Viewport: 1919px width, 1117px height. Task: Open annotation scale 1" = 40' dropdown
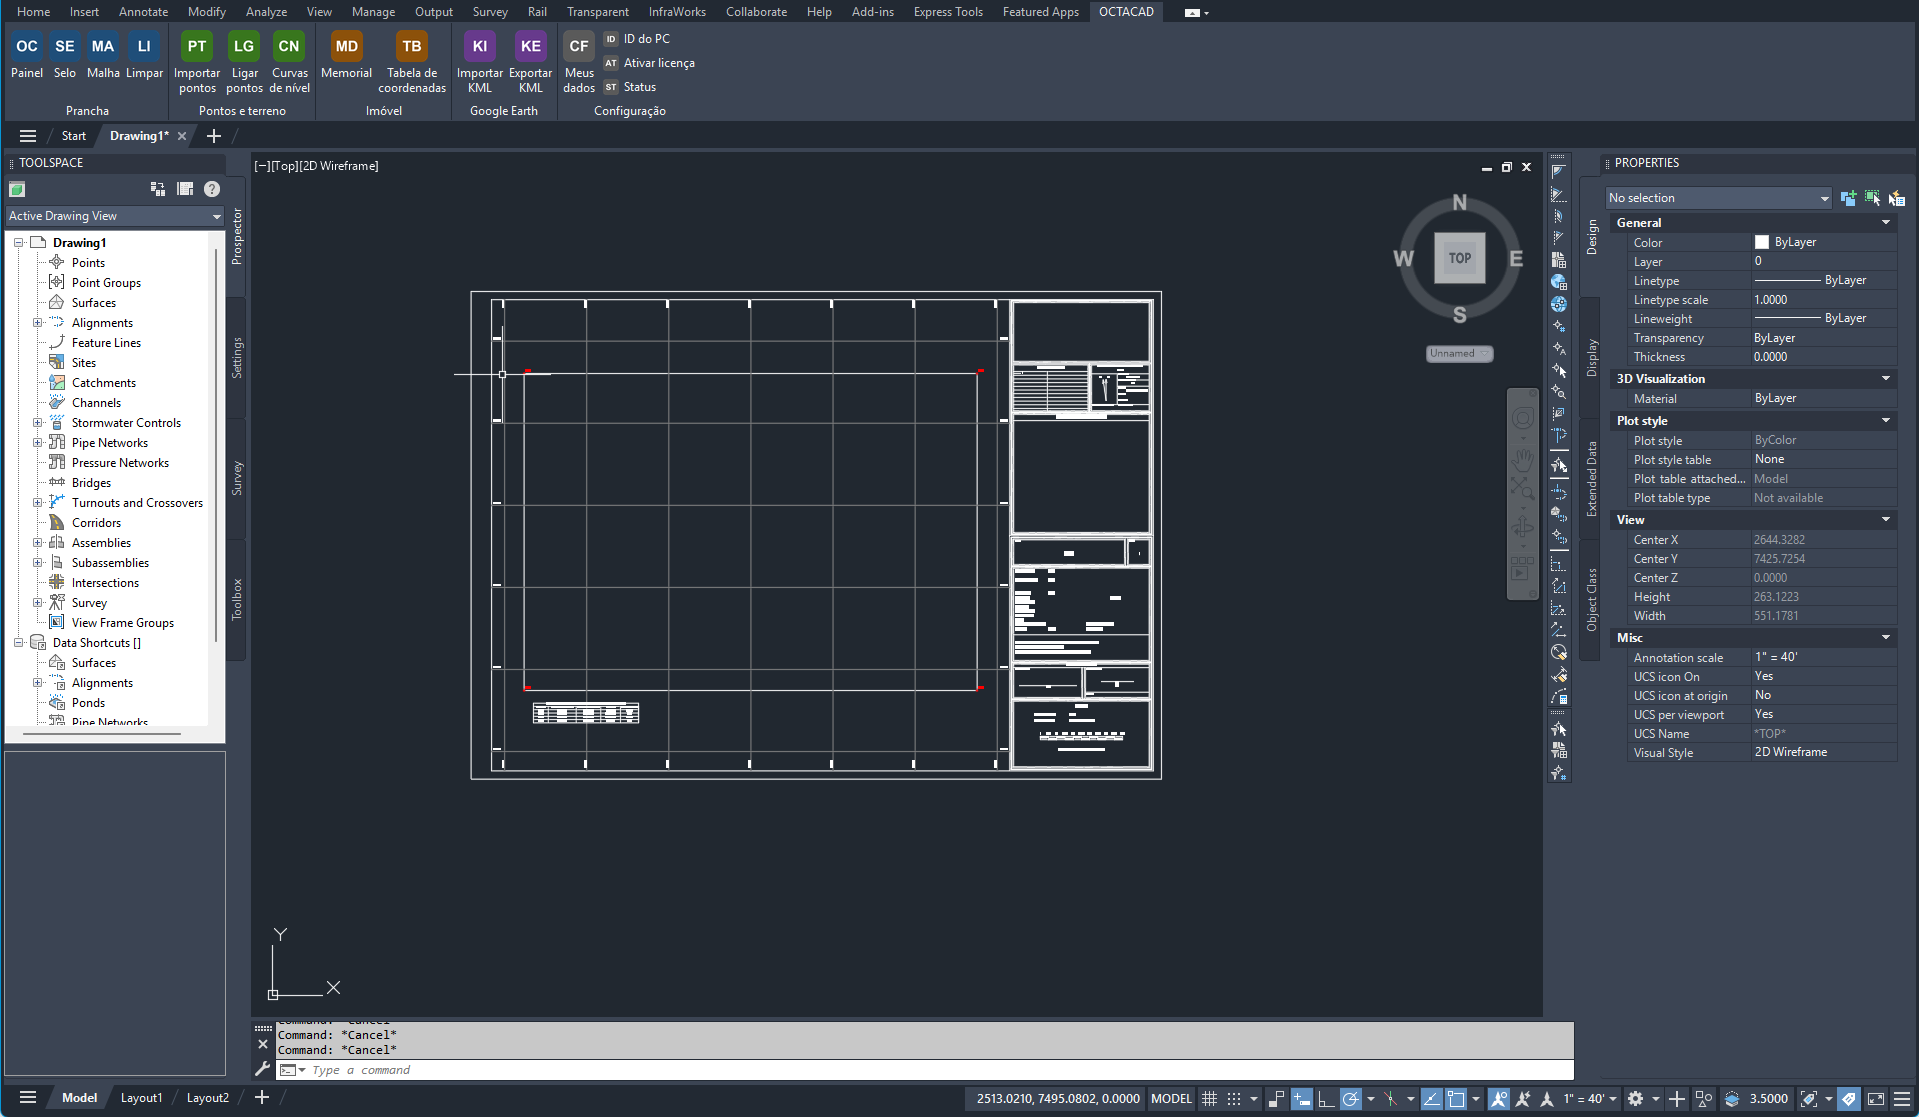coord(1590,1098)
